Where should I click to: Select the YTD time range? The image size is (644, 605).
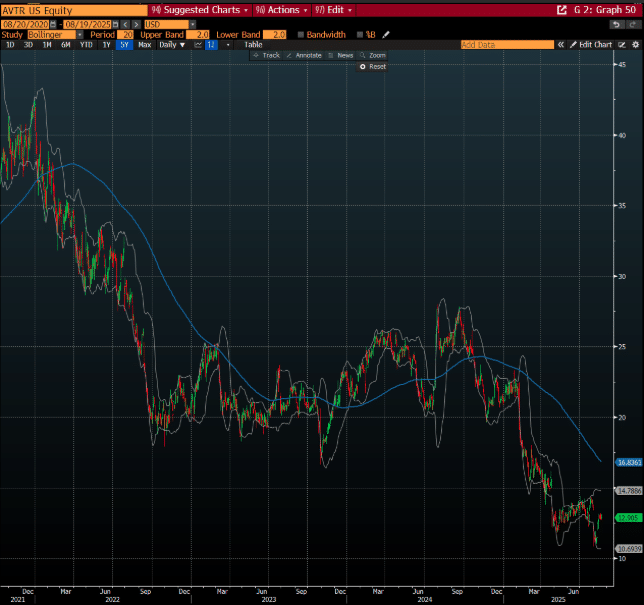point(86,45)
